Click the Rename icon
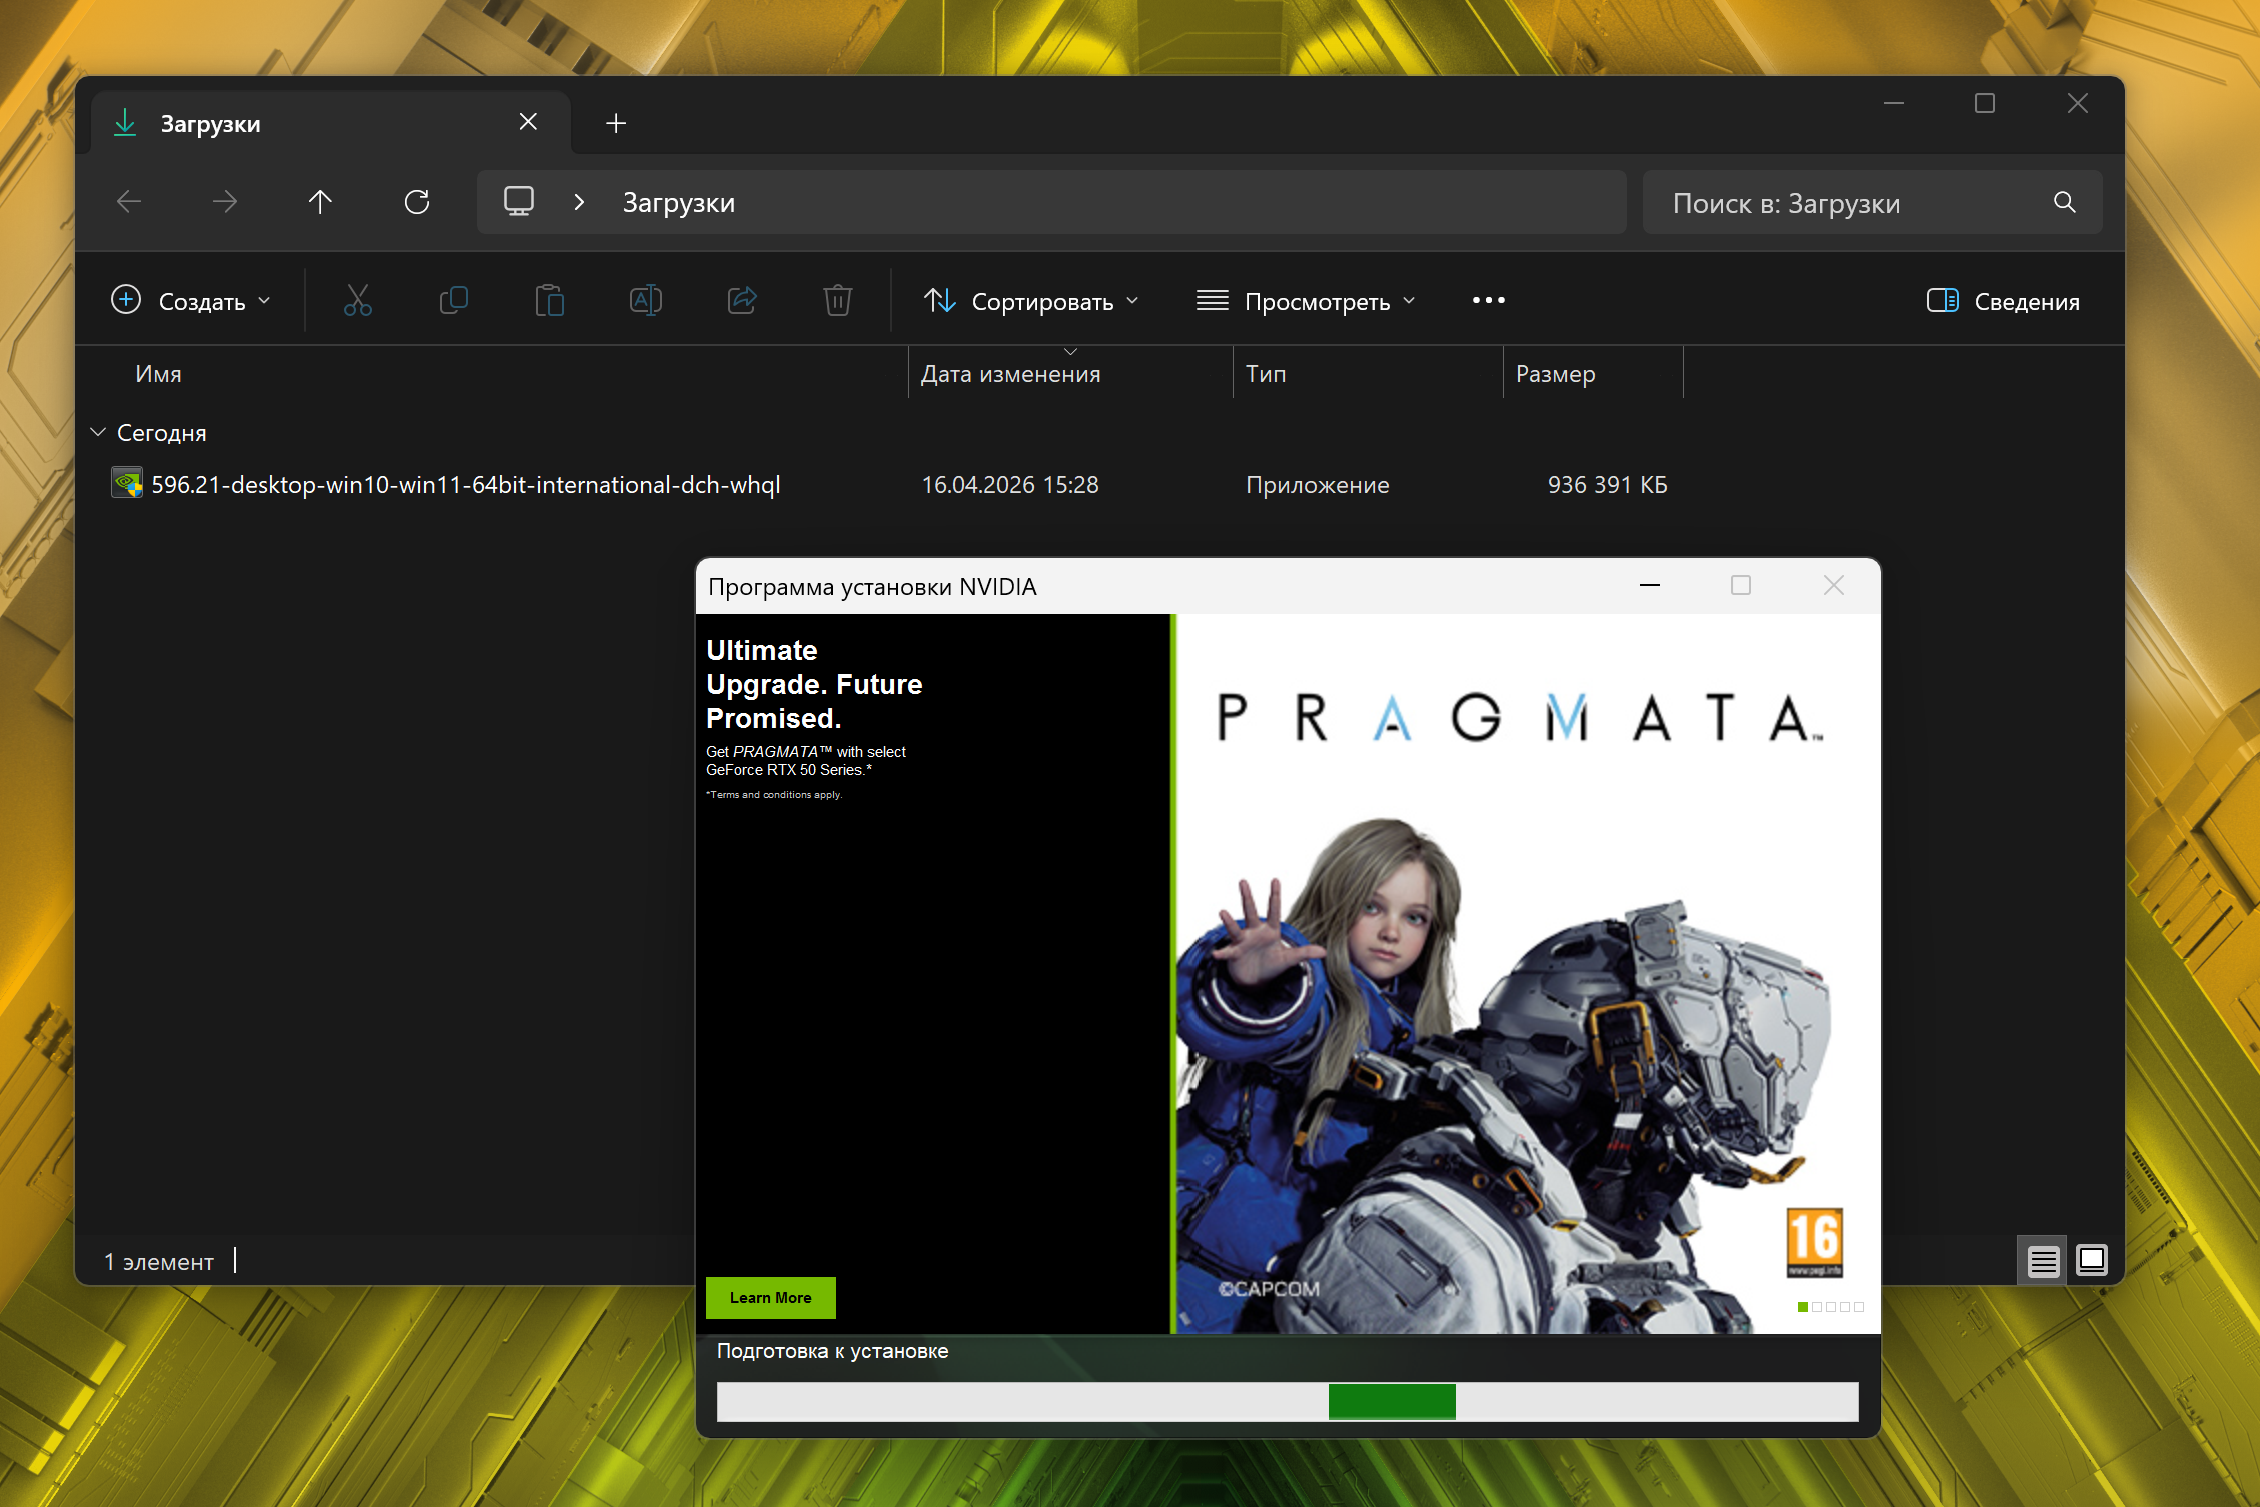The width and height of the screenshot is (2260, 1507). [645, 300]
